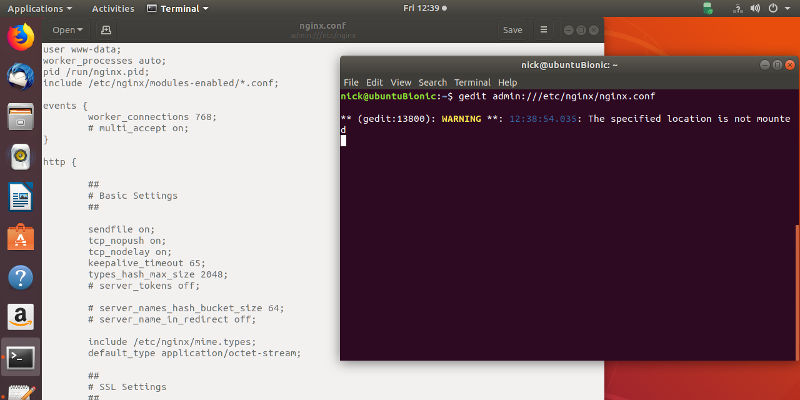800x400 pixels.
Task: Open Thunderbird mail from the dock
Action: coord(20,76)
